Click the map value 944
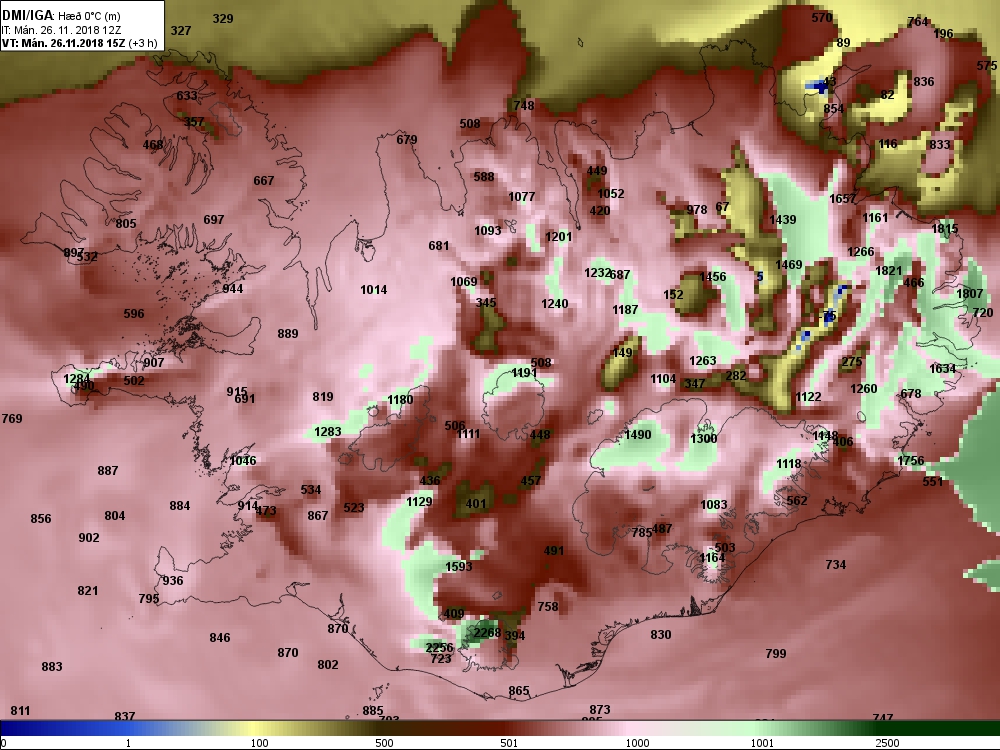 (x=233, y=288)
